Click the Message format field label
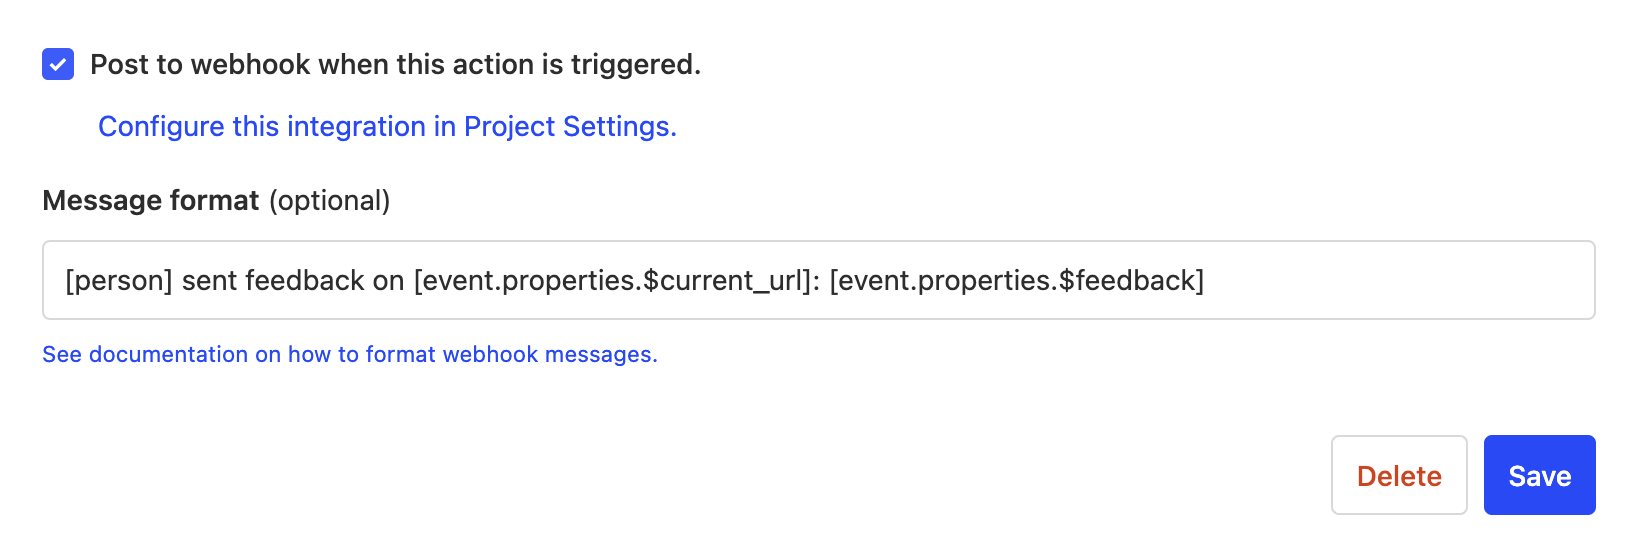Image resolution: width=1634 pixels, height=536 pixels. [x=151, y=201]
